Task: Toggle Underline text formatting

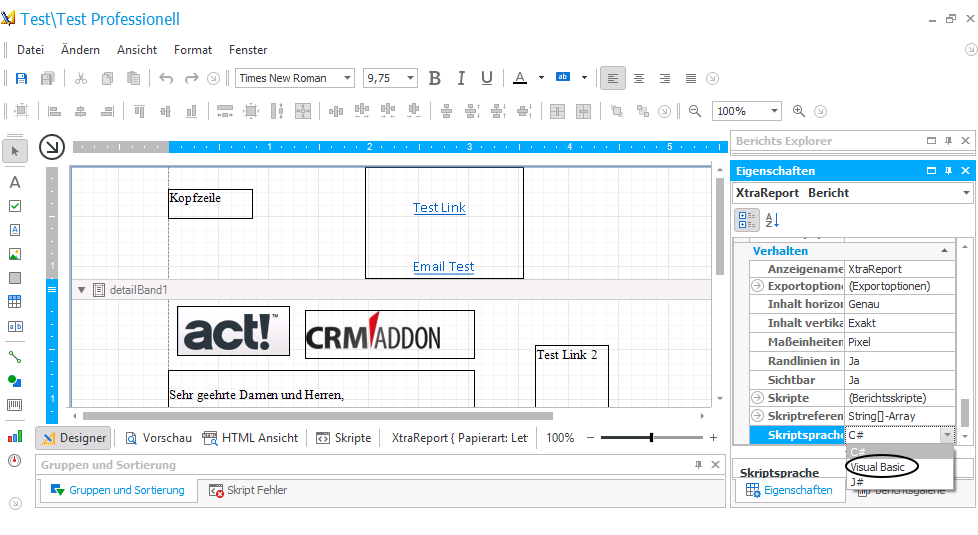Action: (x=487, y=79)
